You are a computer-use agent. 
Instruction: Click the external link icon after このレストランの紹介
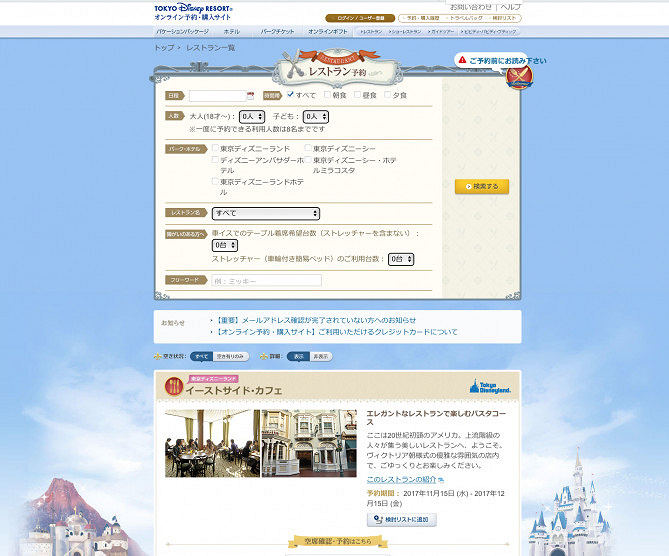coord(441,480)
